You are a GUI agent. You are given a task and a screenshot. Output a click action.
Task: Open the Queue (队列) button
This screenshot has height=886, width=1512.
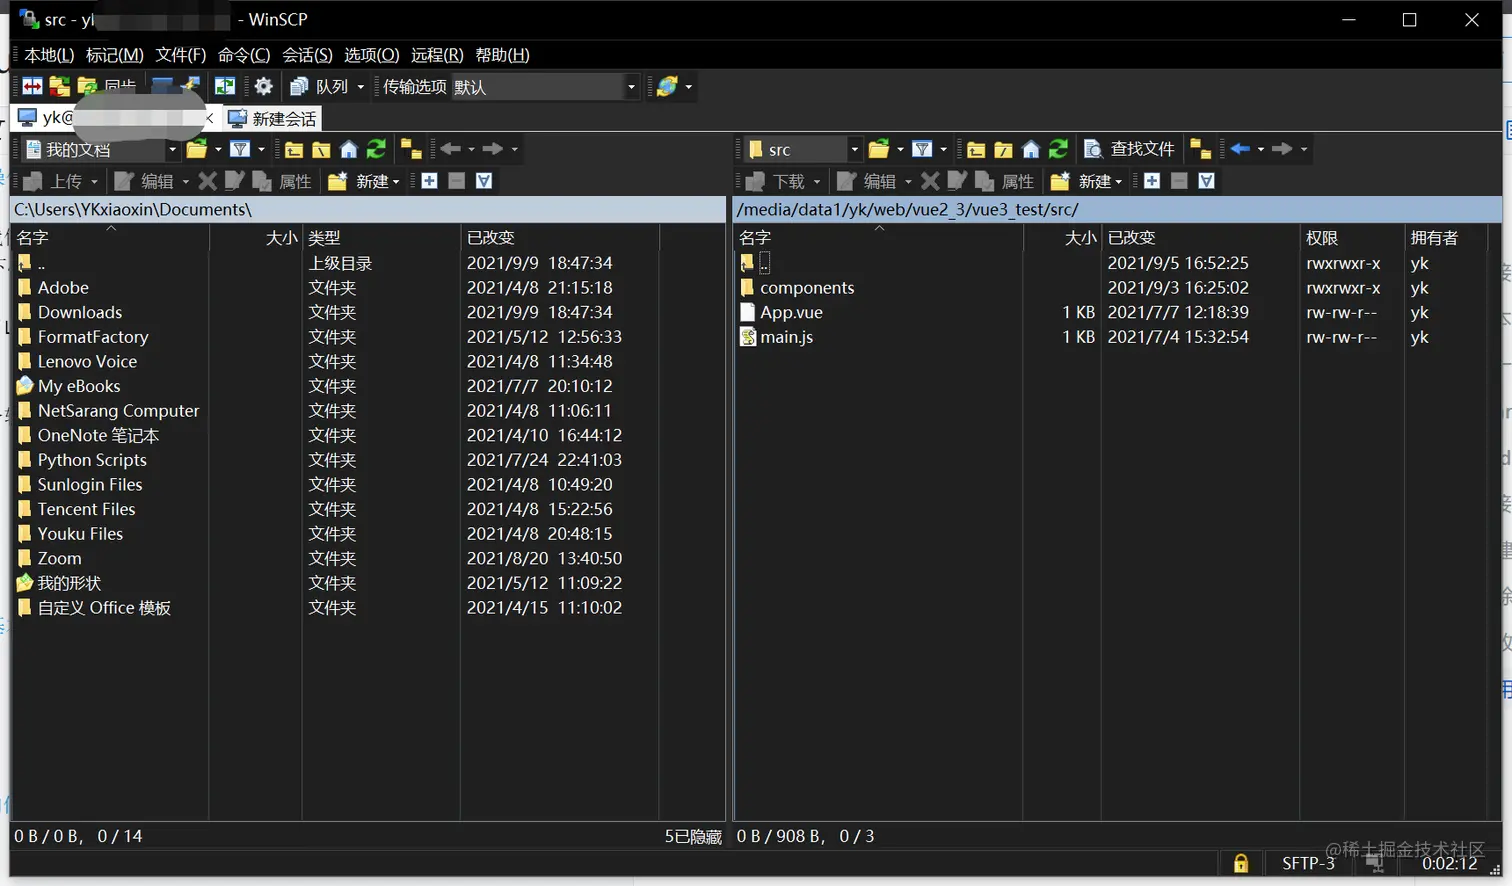(x=319, y=87)
